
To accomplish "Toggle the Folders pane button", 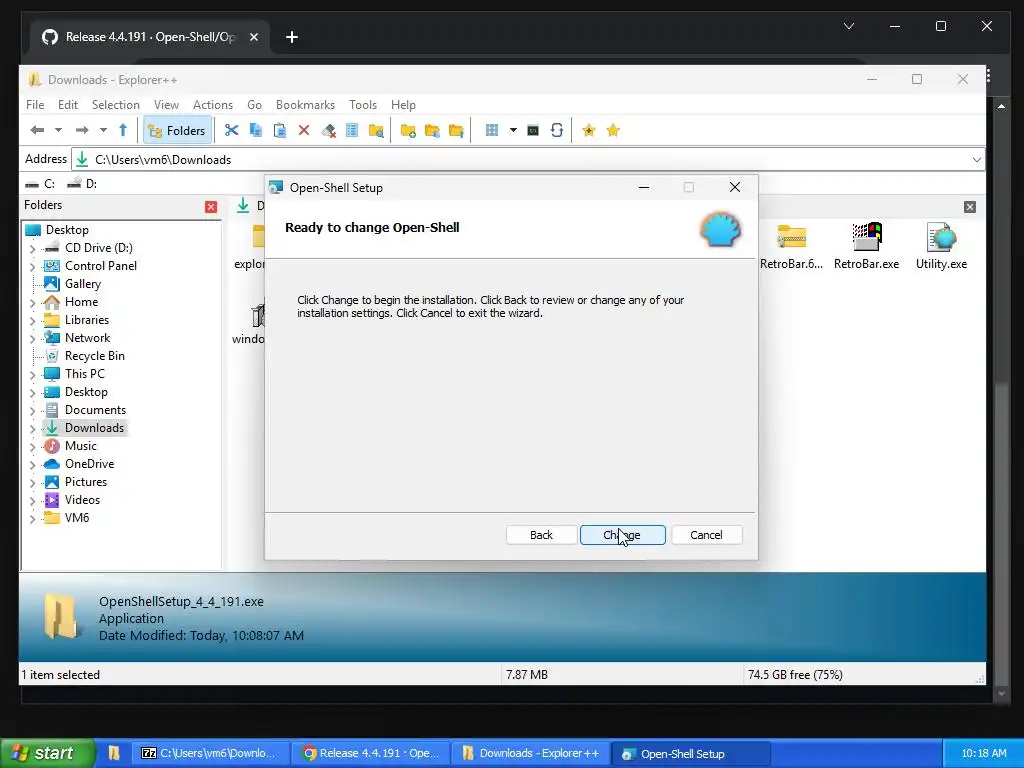I will click(x=178, y=131).
